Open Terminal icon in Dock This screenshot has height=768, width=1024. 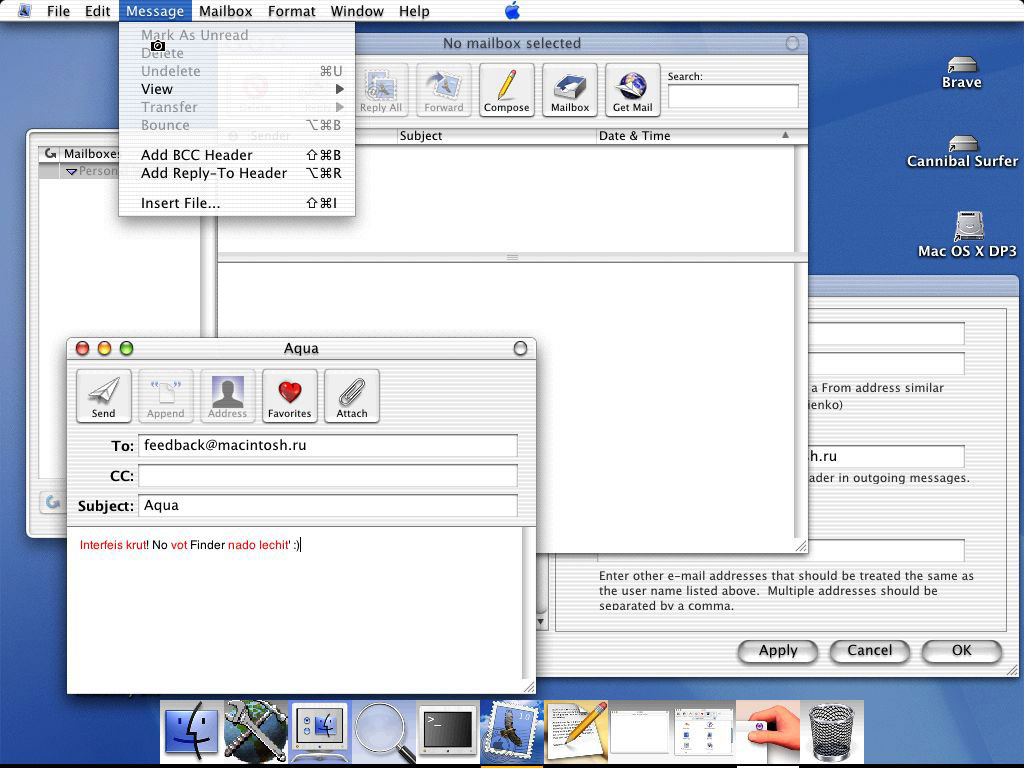[447, 731]
